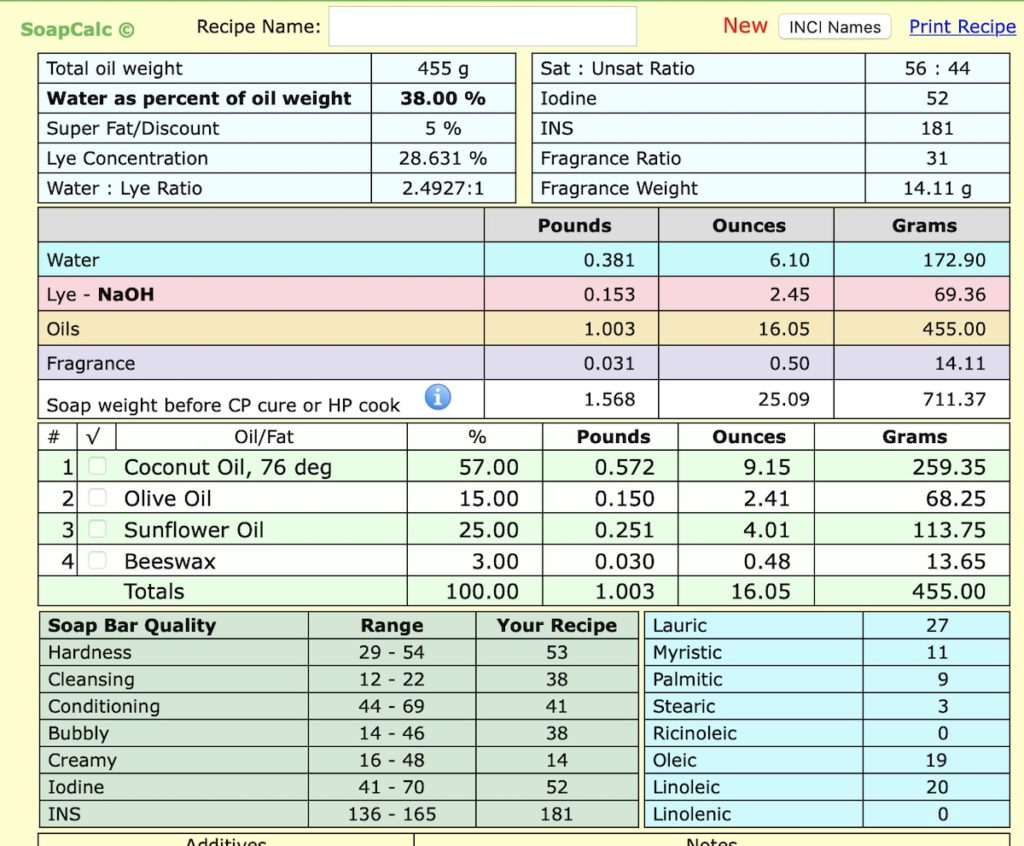The height and width of the screenshot is (846, 1024).
Task: Click inside the Recipe Name field
Action: (x=483, y=27)
